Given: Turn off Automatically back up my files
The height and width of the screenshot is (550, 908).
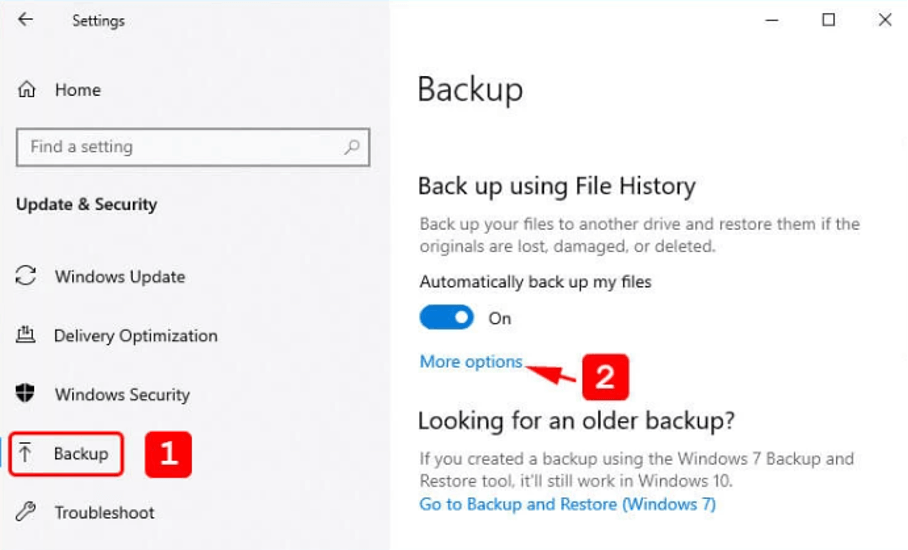Looking at the screenshot, I should (x=446, y=317).
